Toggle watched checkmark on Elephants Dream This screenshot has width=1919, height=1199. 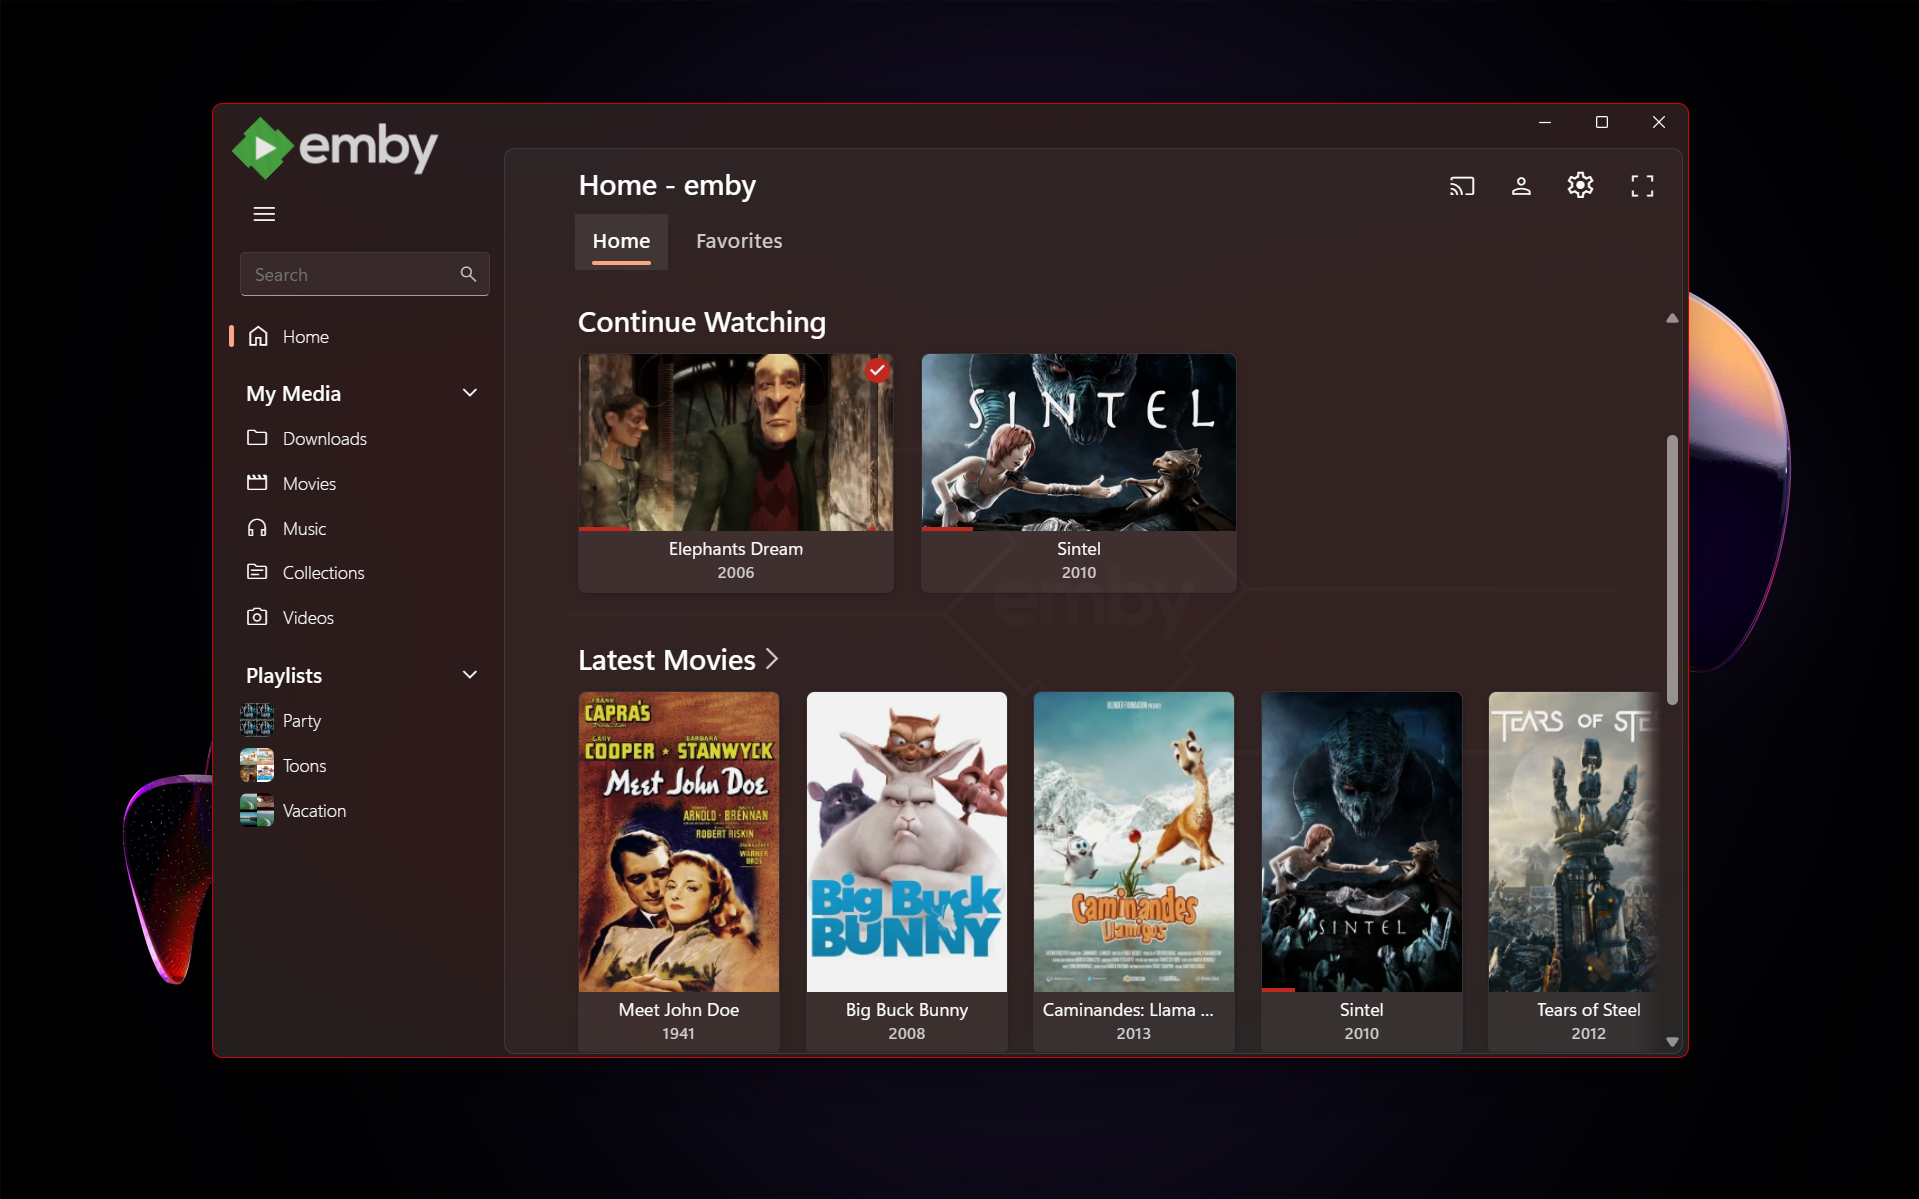877,370
